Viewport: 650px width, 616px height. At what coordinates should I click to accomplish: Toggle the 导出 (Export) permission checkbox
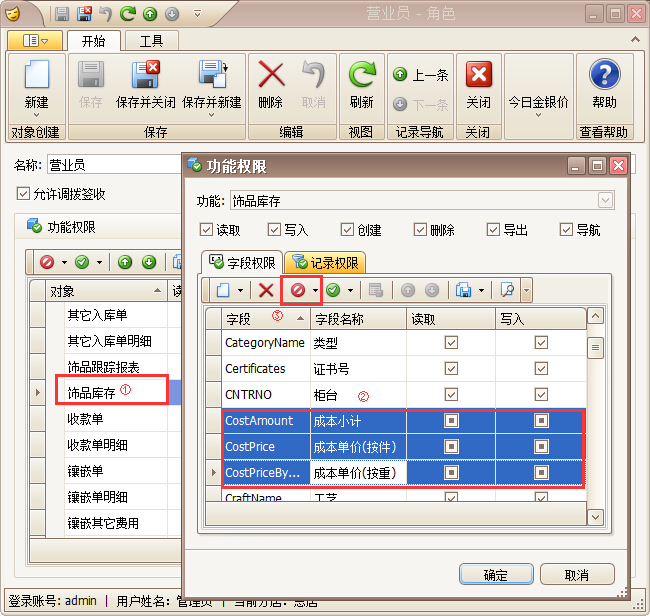pyautogui.click(x=493, y=230)
